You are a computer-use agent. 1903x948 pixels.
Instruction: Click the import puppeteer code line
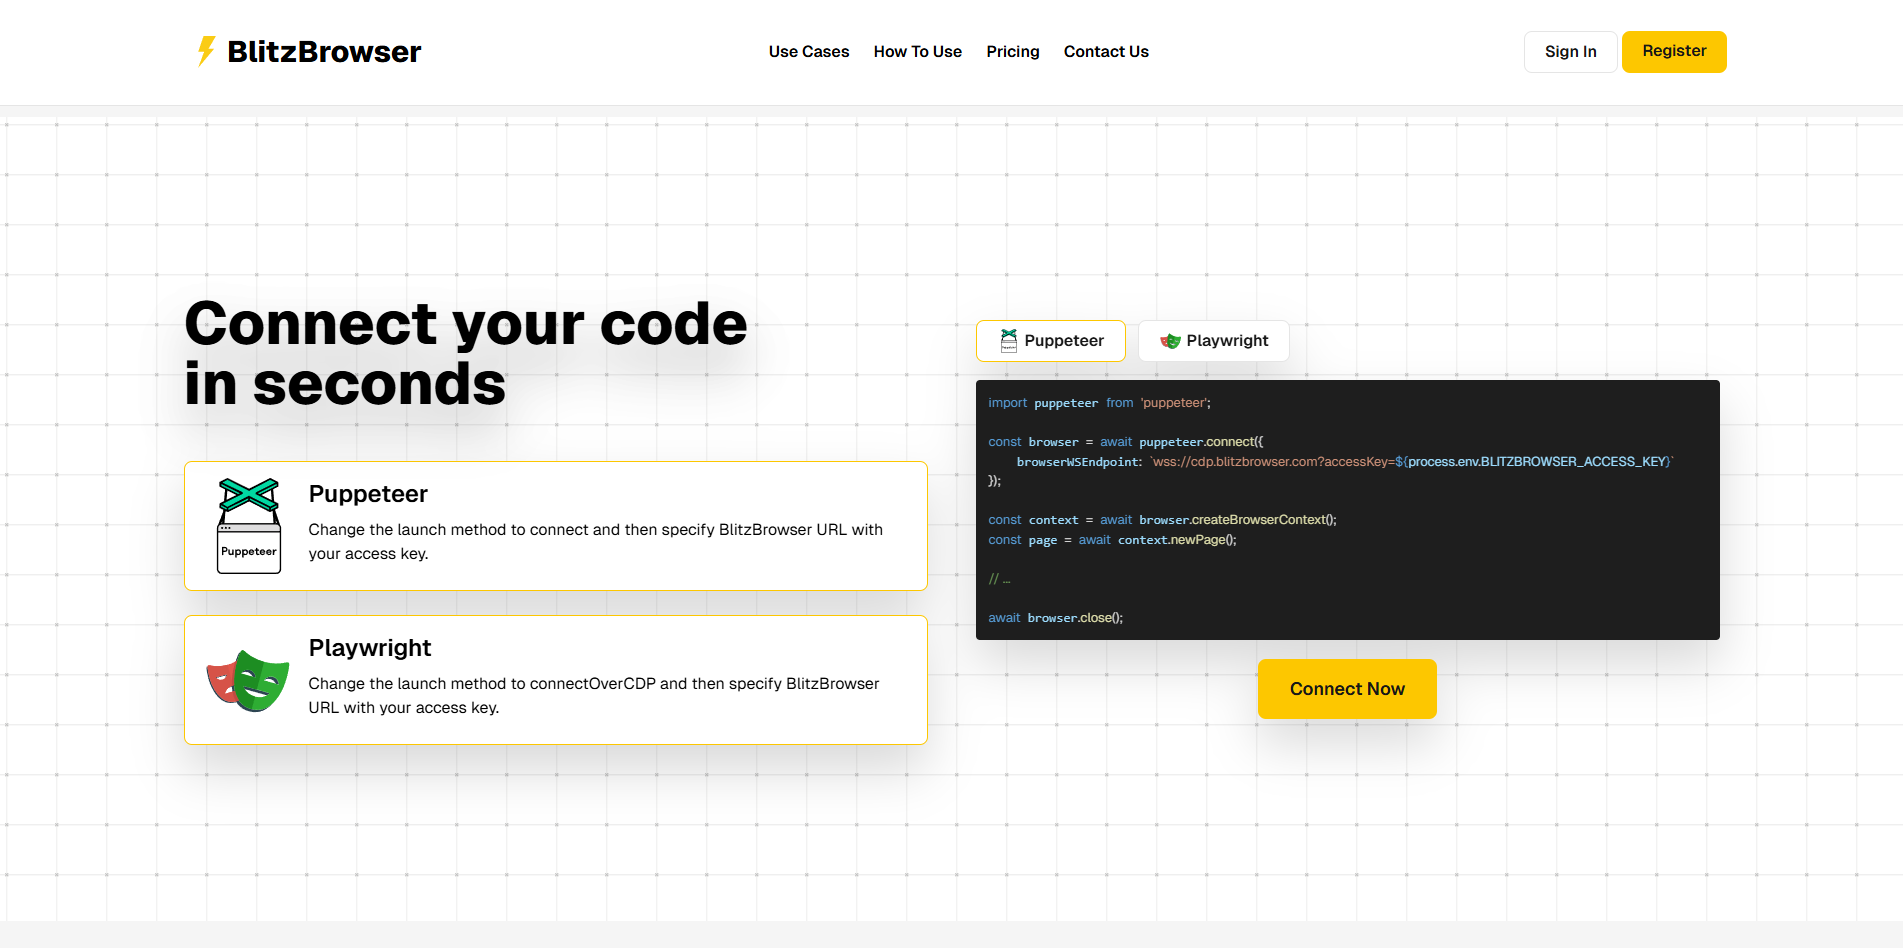[x=1099, y=403]
